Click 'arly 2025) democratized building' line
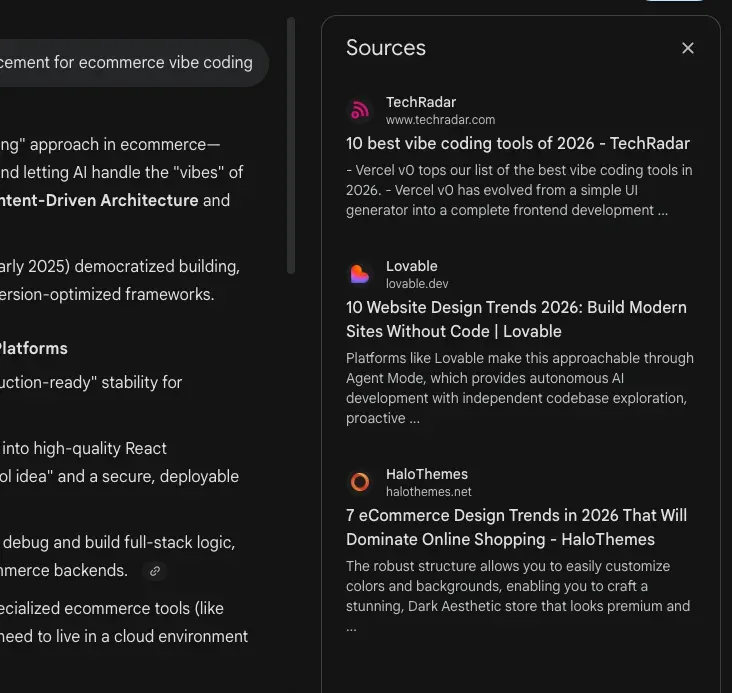The height and width of the screenshot is (693, 732). (120, 266)
